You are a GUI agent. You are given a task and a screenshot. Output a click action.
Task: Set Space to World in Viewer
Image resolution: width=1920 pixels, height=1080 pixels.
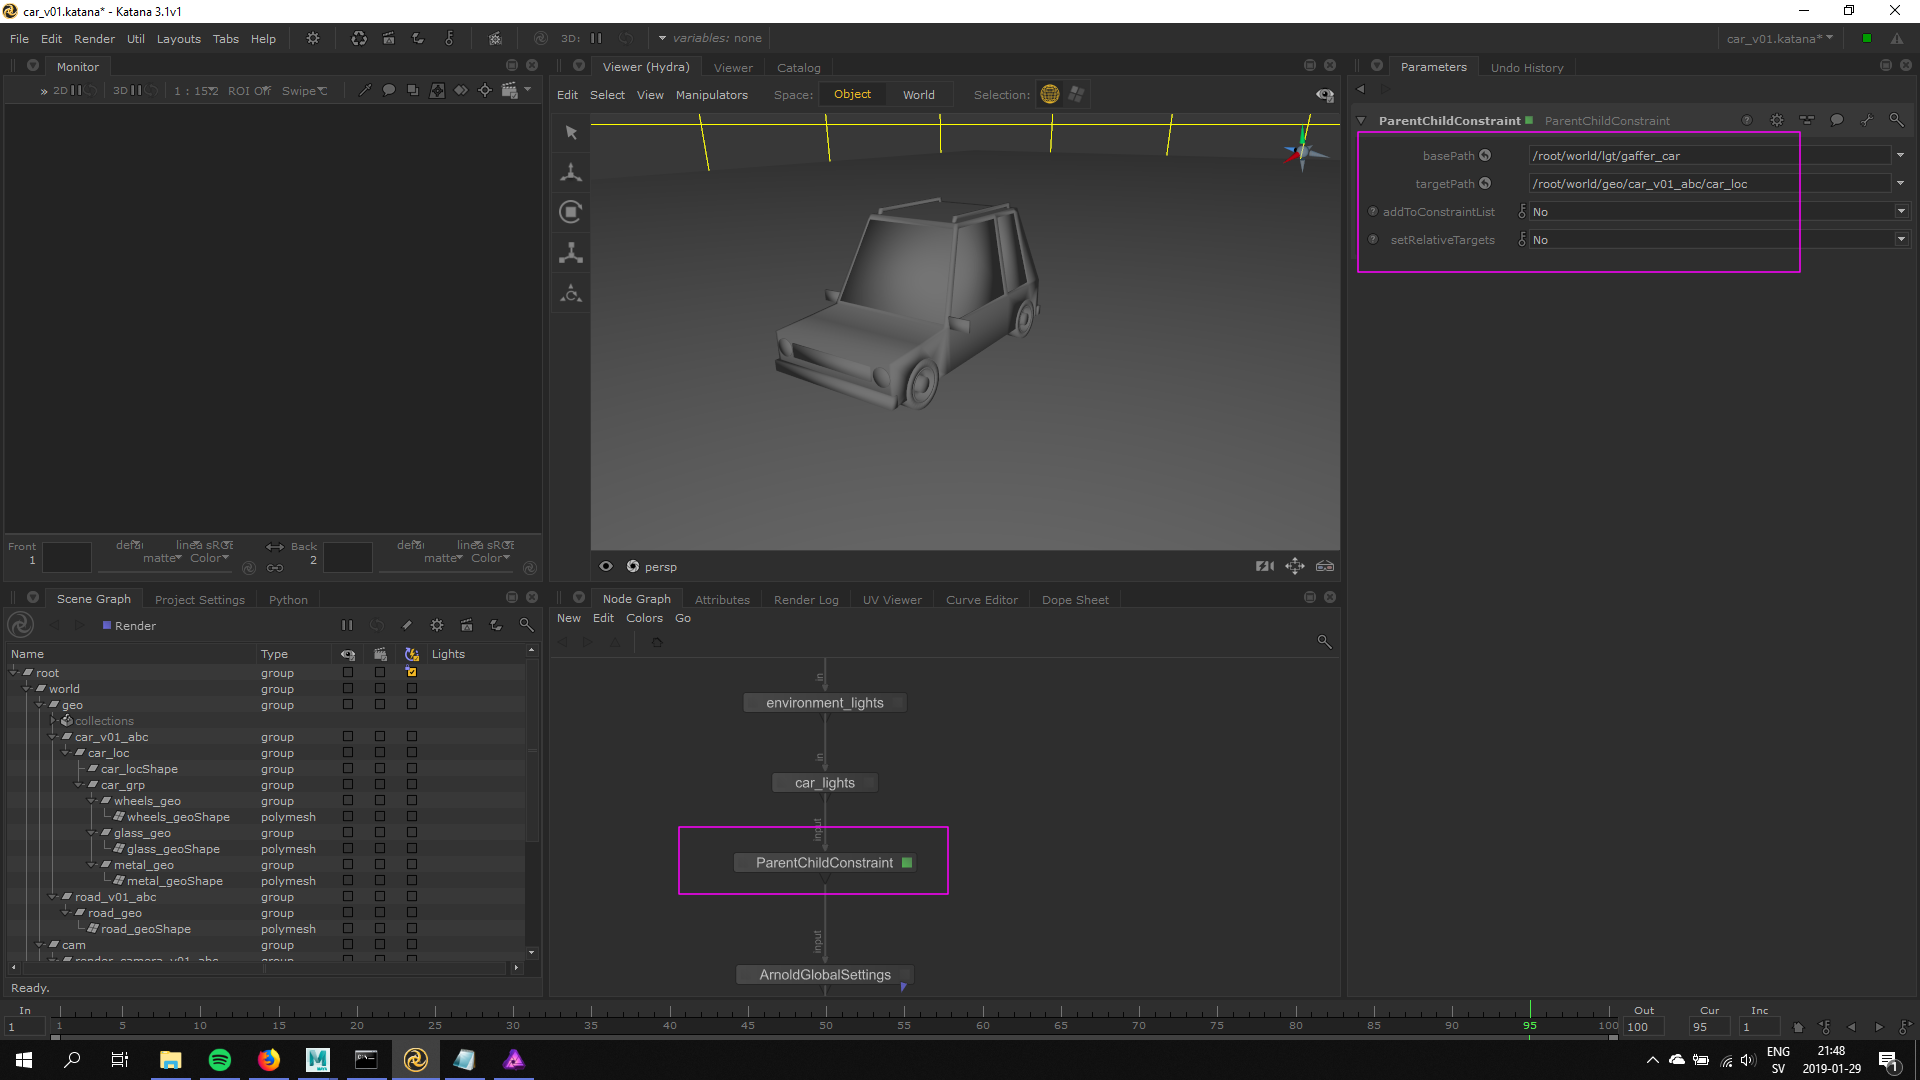click(x=918, y=95)
